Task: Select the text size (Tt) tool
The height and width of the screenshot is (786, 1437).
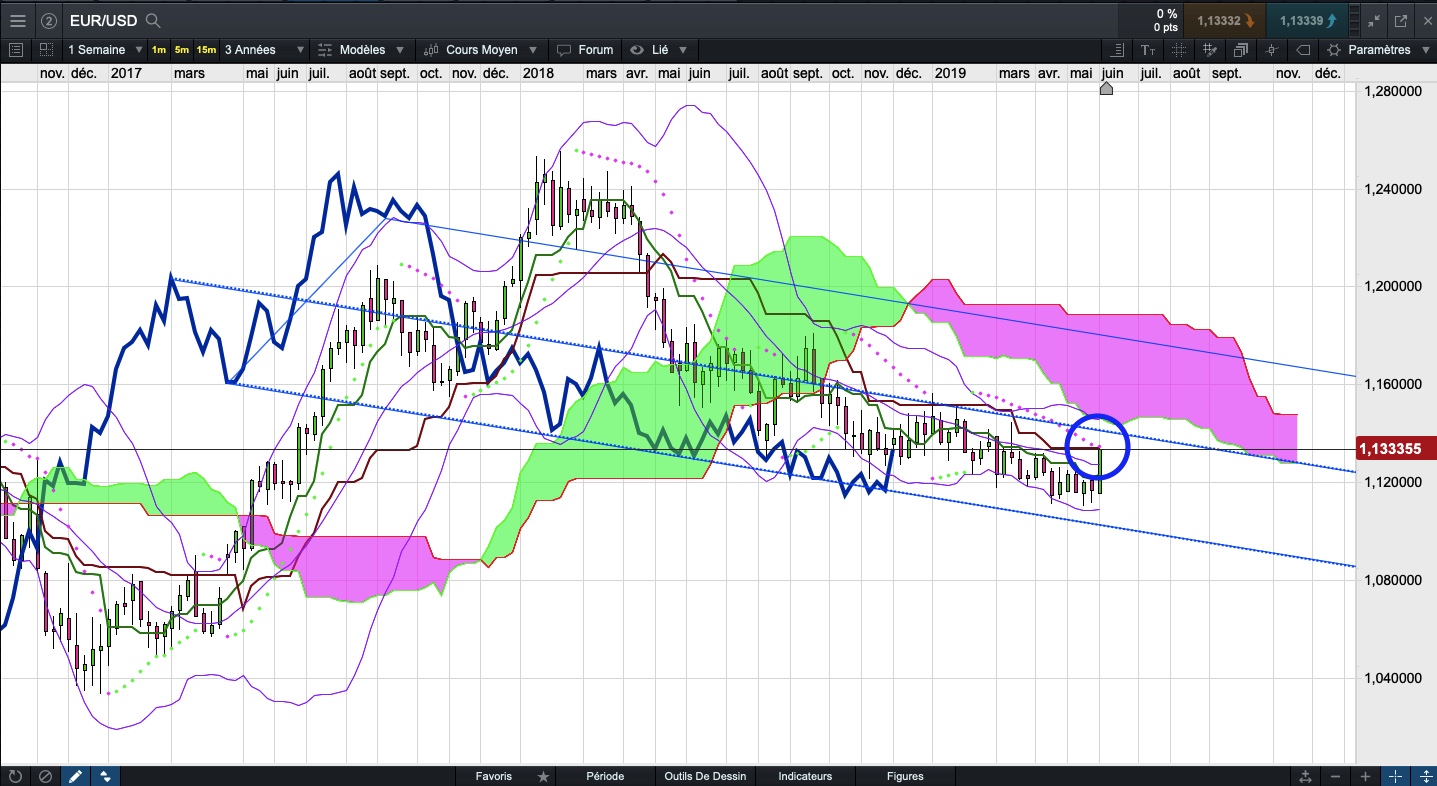Action: (1148, 50)
